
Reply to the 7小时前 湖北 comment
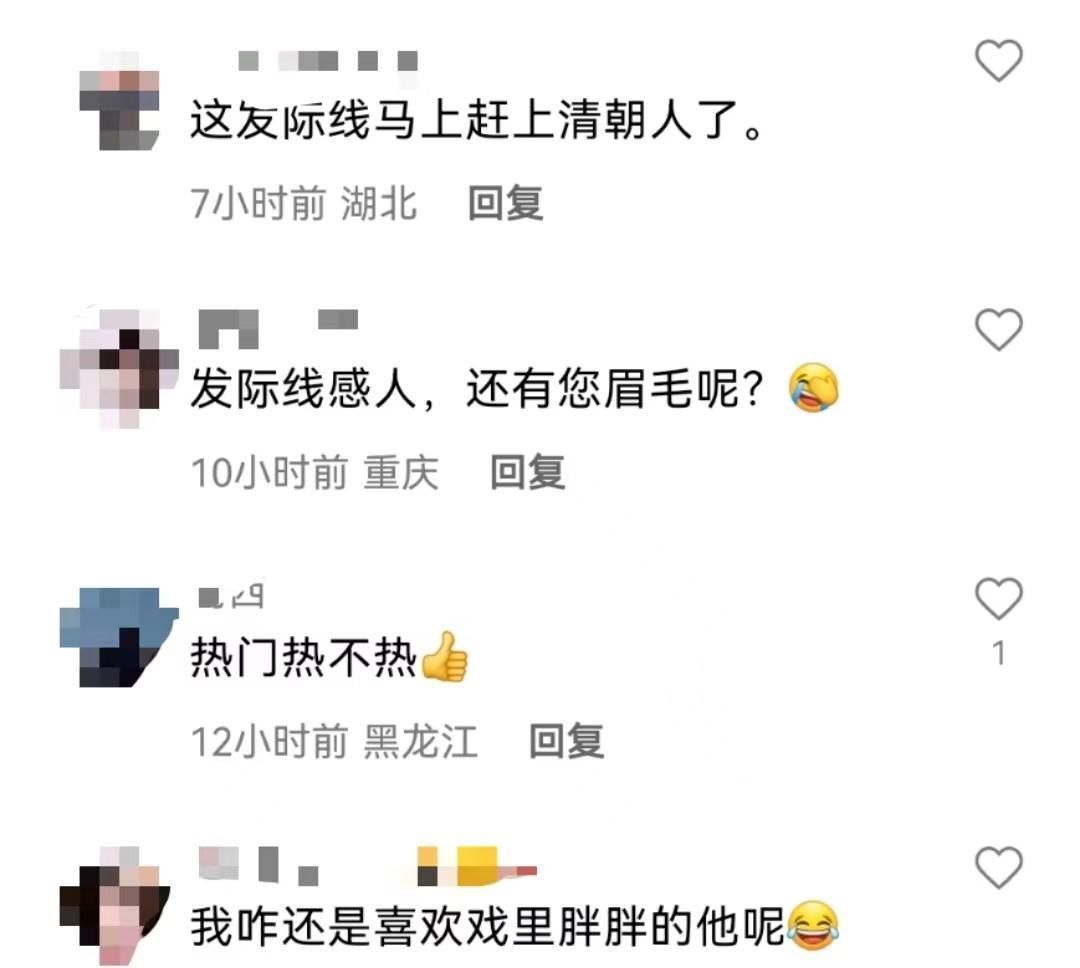506,203
